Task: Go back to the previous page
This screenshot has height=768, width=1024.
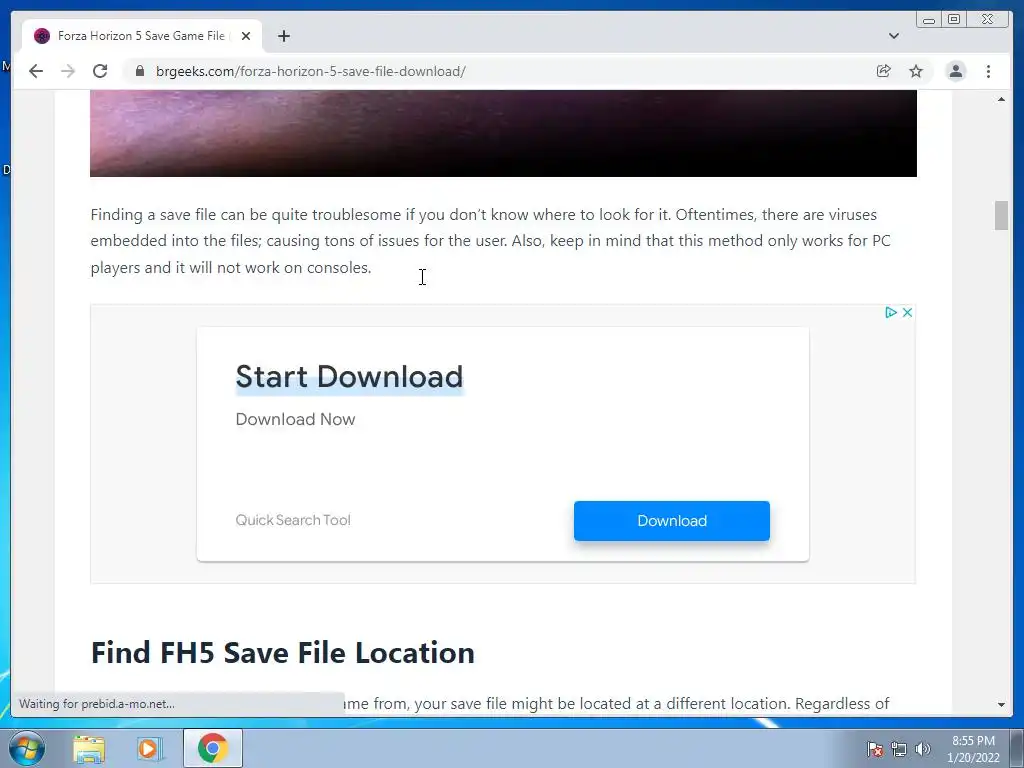Action: pyautogui.click(x=36, y=71)
